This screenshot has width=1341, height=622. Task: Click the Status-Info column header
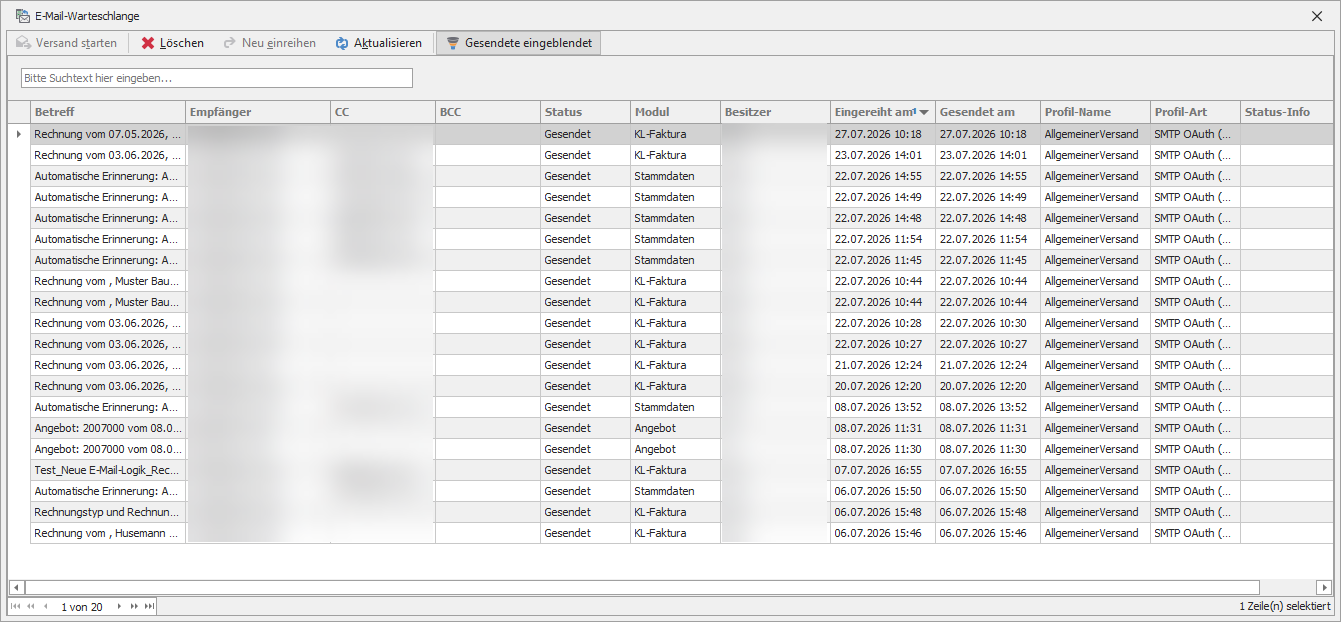click(x=1287, y=112)
